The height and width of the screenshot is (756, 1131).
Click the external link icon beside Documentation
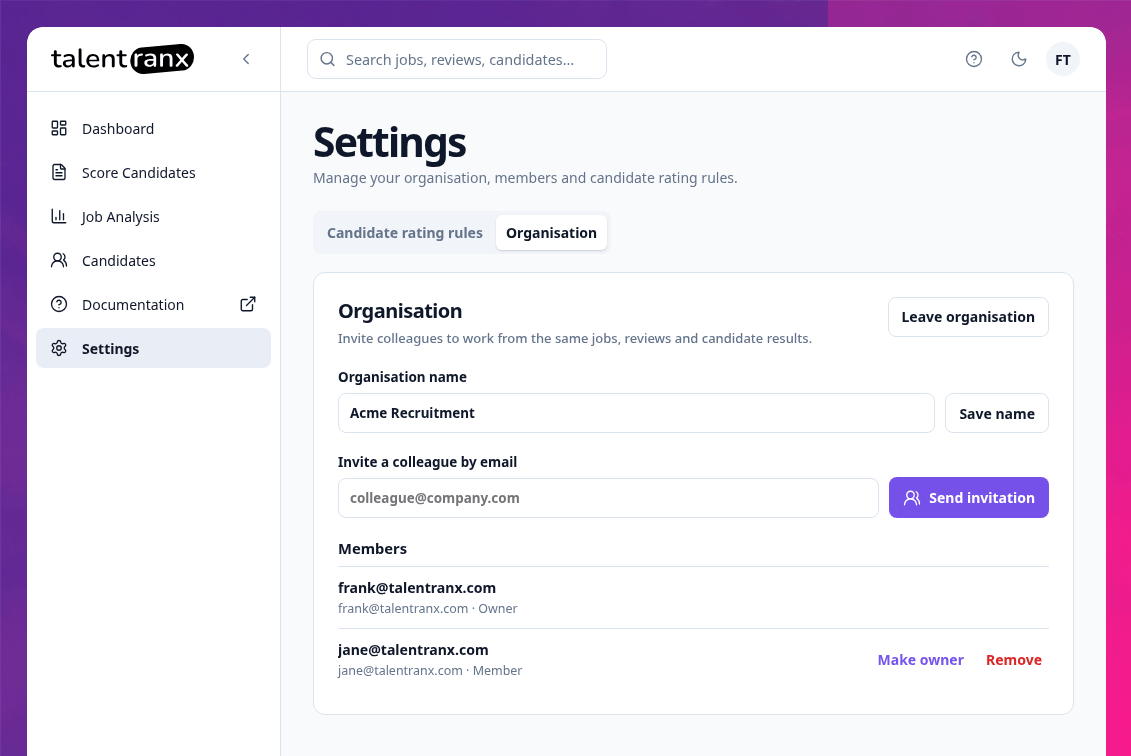247,304
